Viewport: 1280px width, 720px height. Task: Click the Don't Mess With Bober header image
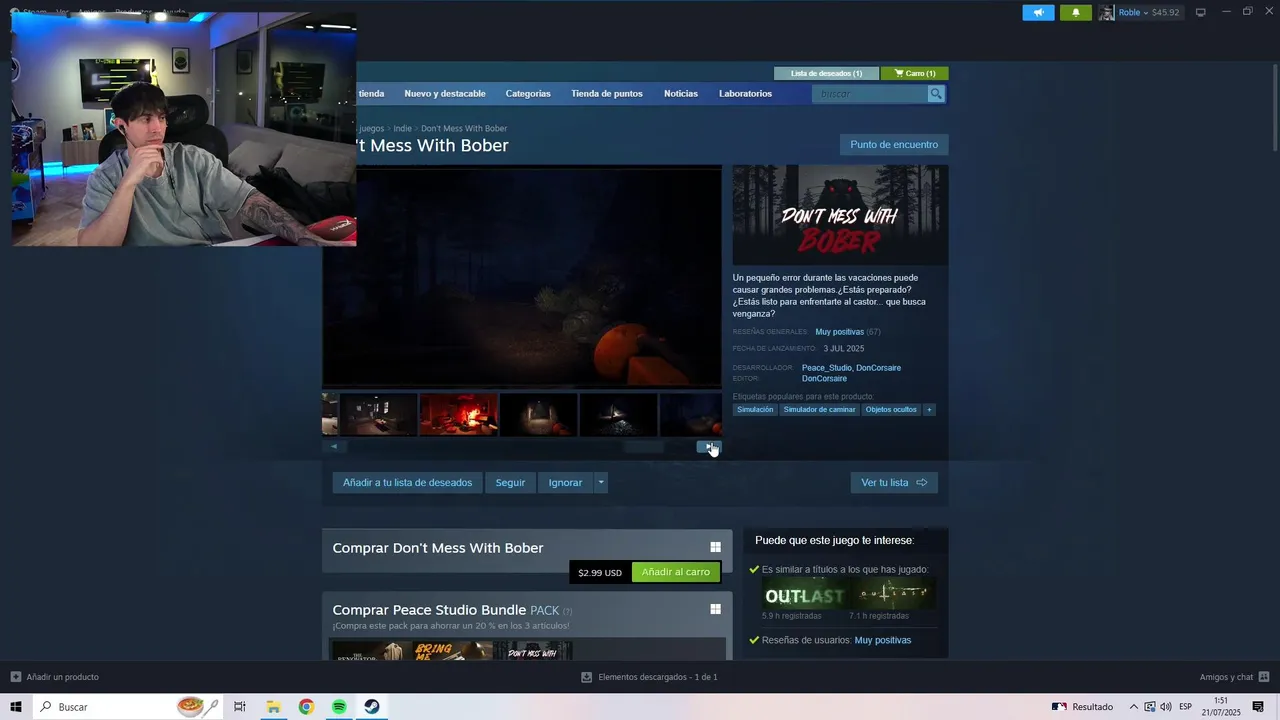click(840, 215)
